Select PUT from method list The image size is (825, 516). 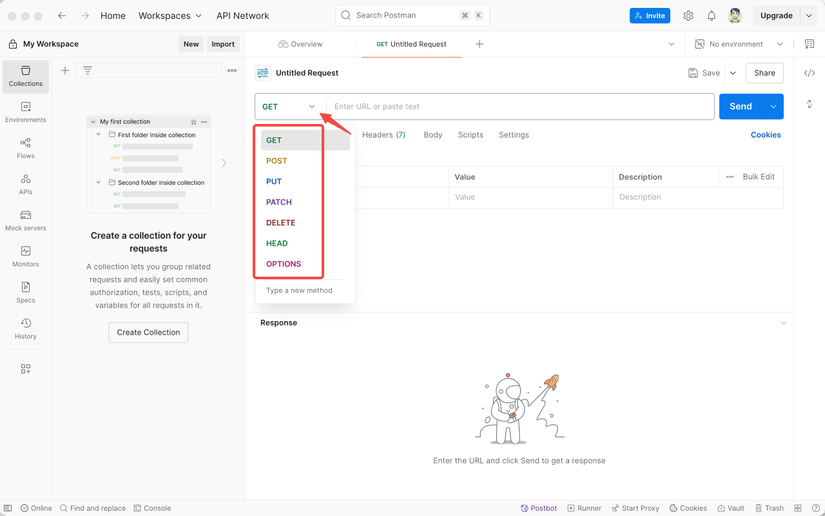pos(274,181)
